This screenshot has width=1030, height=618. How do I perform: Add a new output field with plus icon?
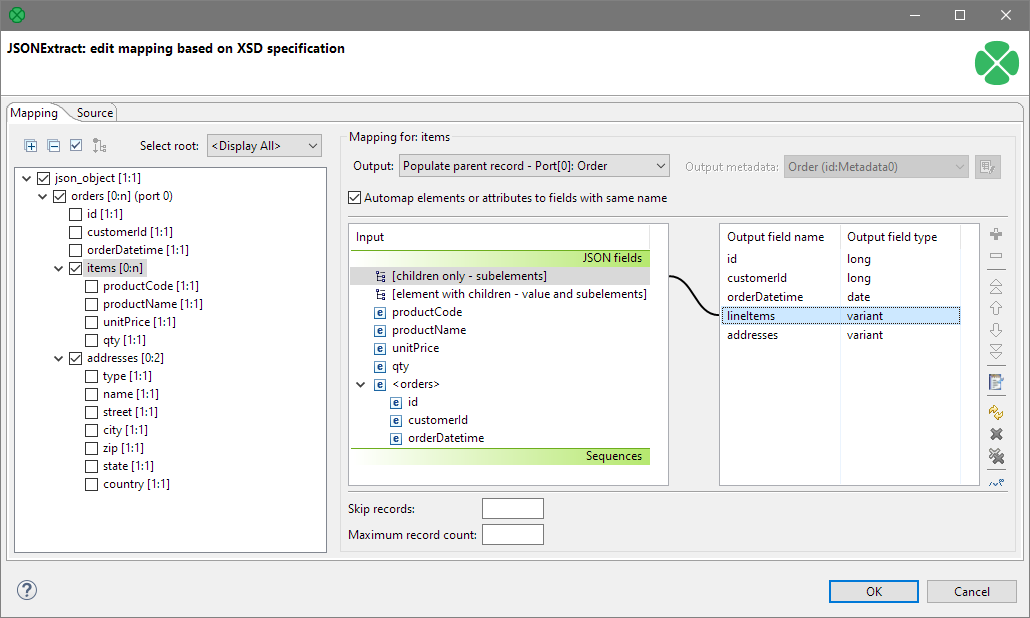point(996,234)
